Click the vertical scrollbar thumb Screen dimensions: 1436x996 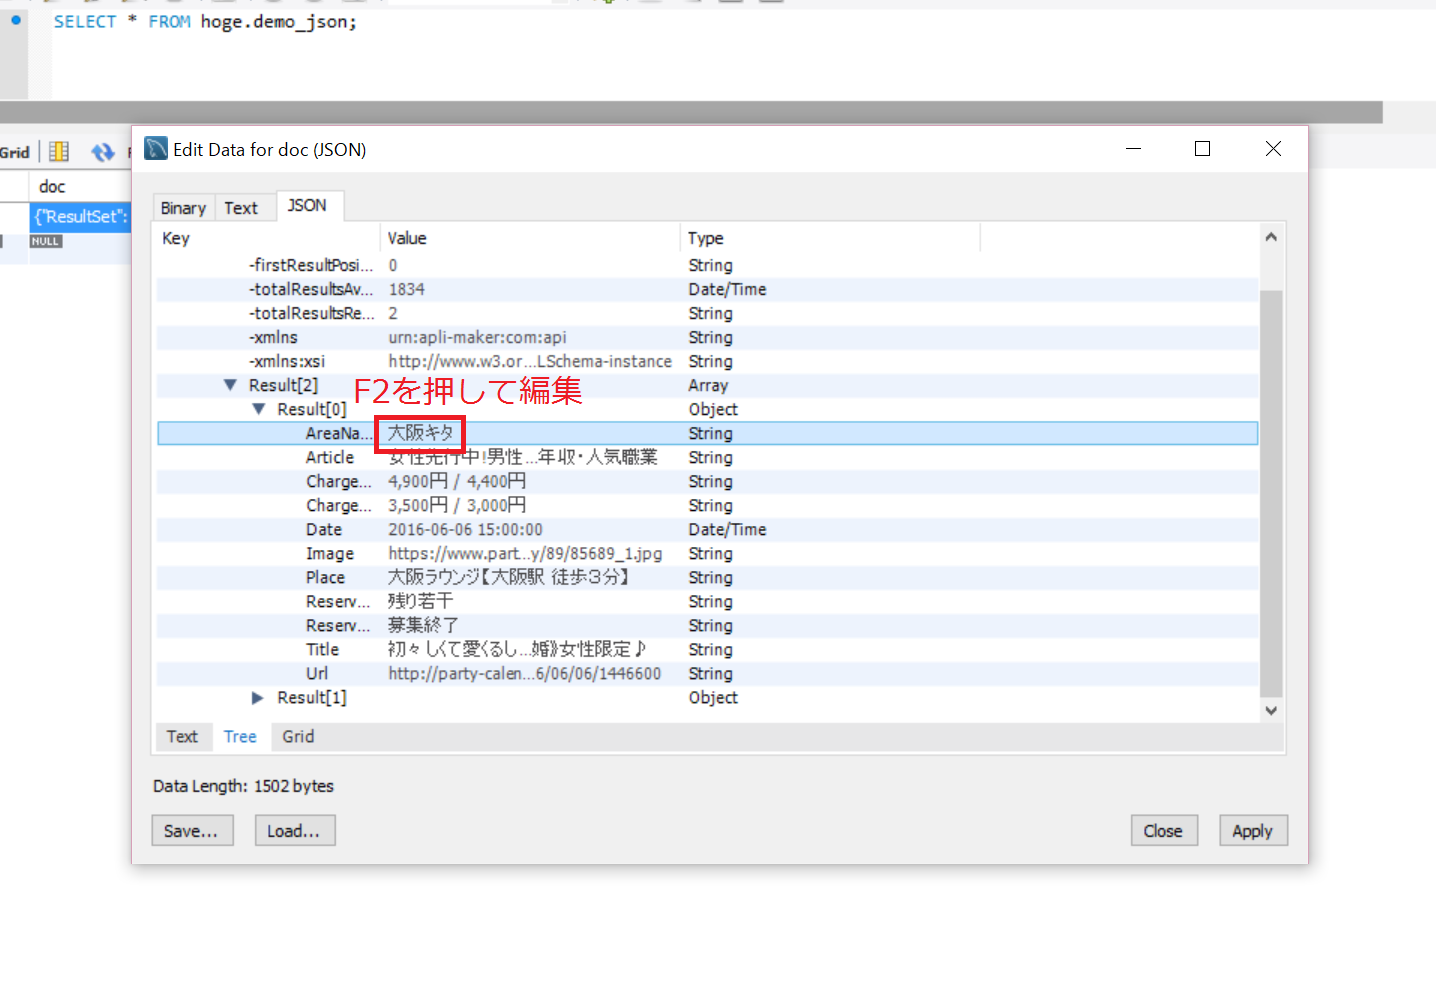[x=1271, y=493]
